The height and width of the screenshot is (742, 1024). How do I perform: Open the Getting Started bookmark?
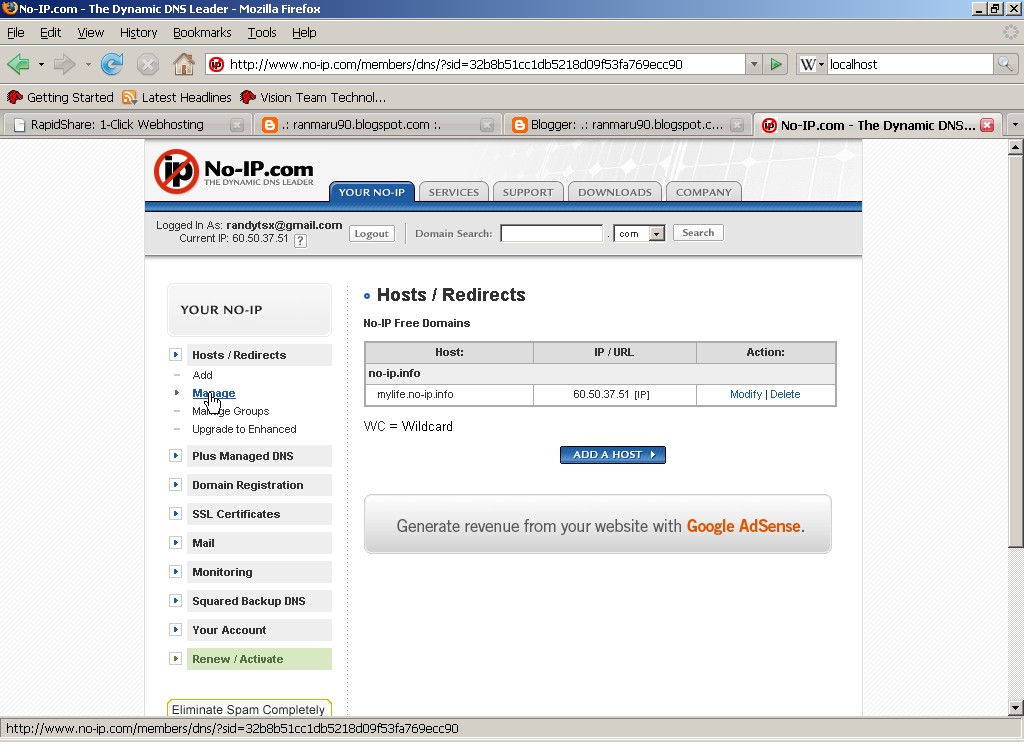(60, 97)
